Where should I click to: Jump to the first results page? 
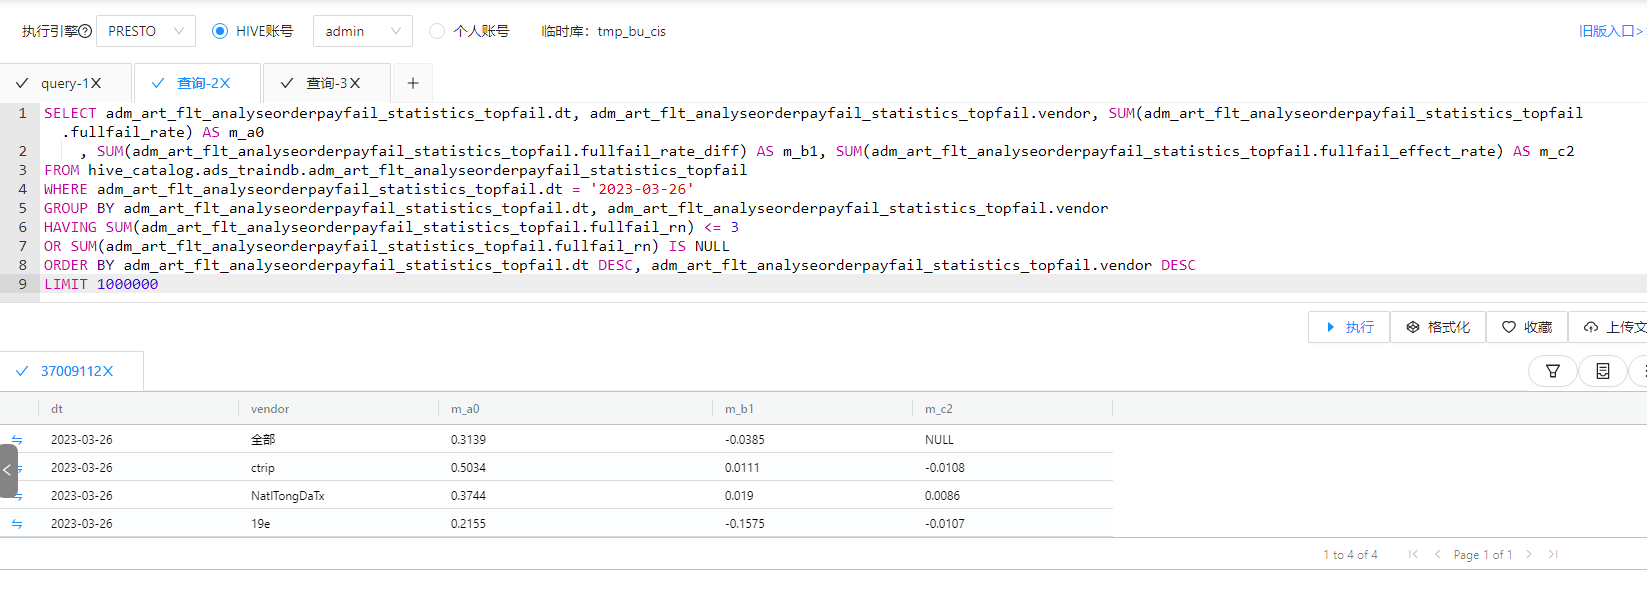pos(1413,554)
